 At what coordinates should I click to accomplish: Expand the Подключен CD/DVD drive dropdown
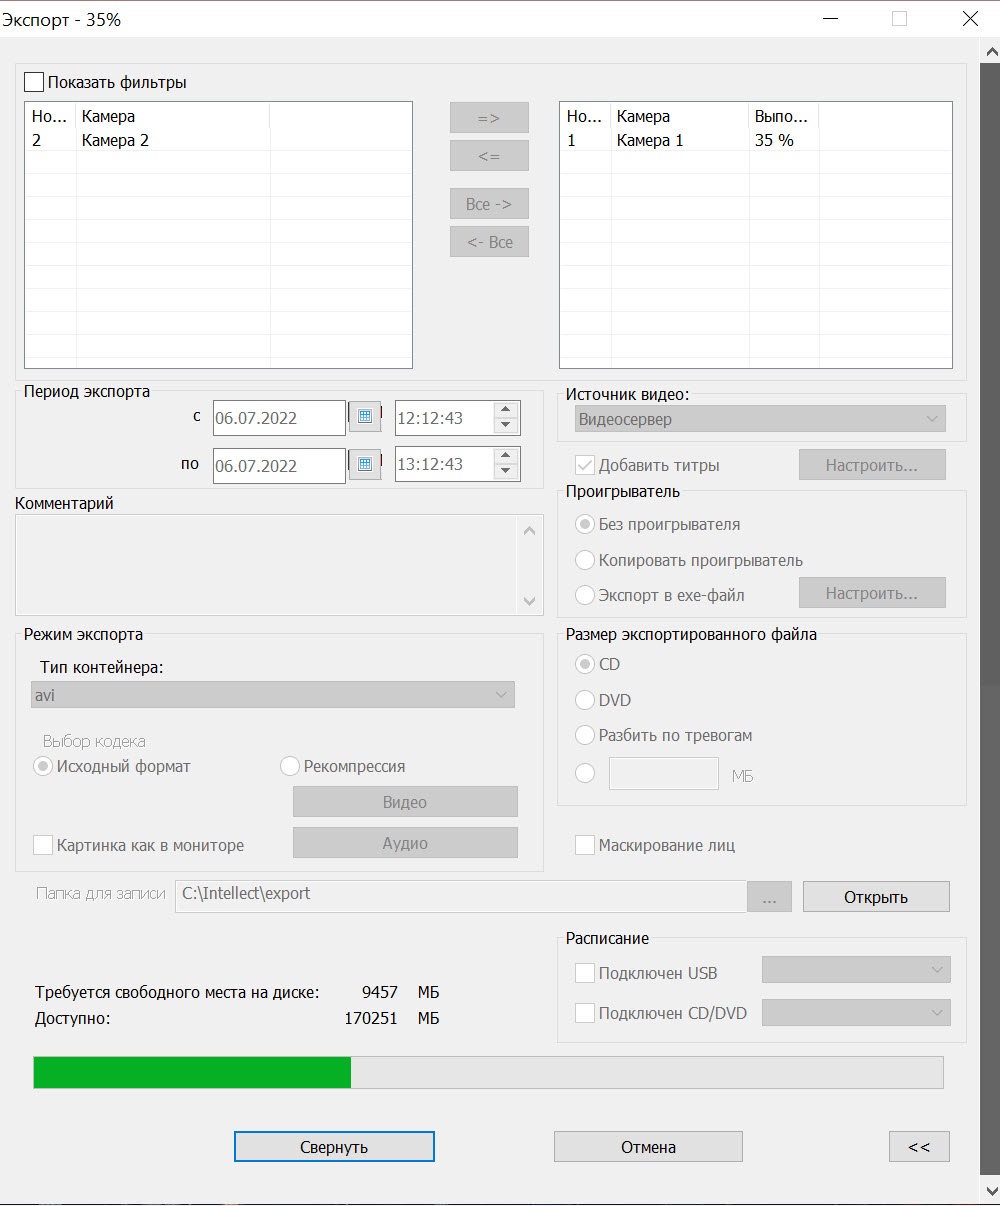coord(856,1013)
